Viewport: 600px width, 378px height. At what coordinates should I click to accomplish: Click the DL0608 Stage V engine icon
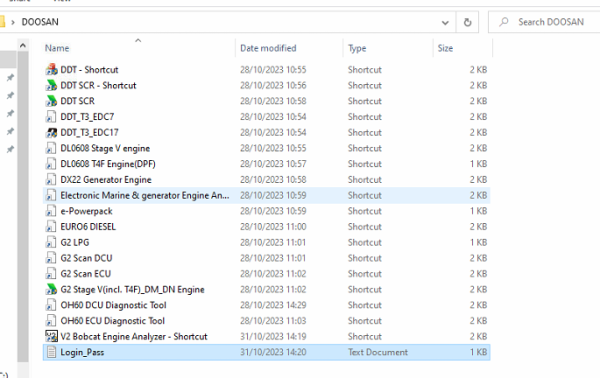[x=51, y=148]
